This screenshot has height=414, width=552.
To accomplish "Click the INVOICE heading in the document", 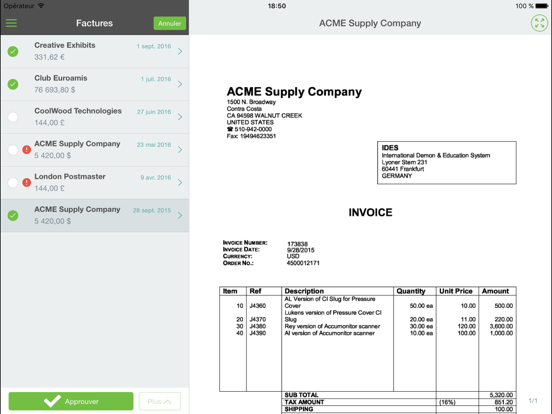I will [370, 212].
